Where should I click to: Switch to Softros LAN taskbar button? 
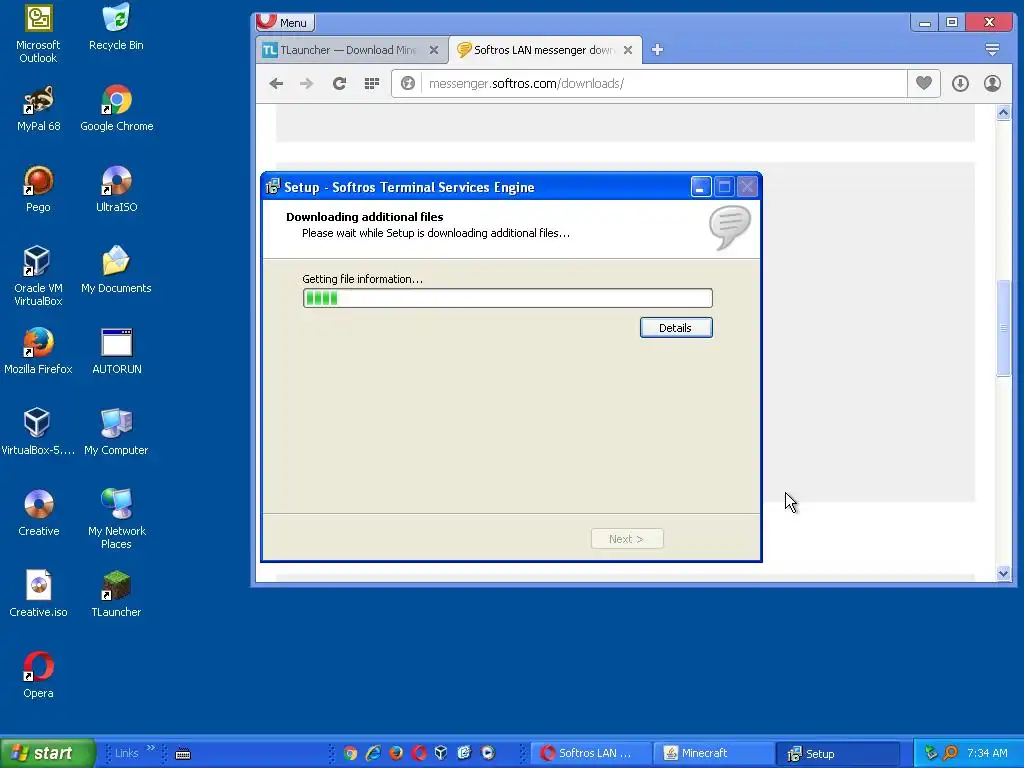591,753
